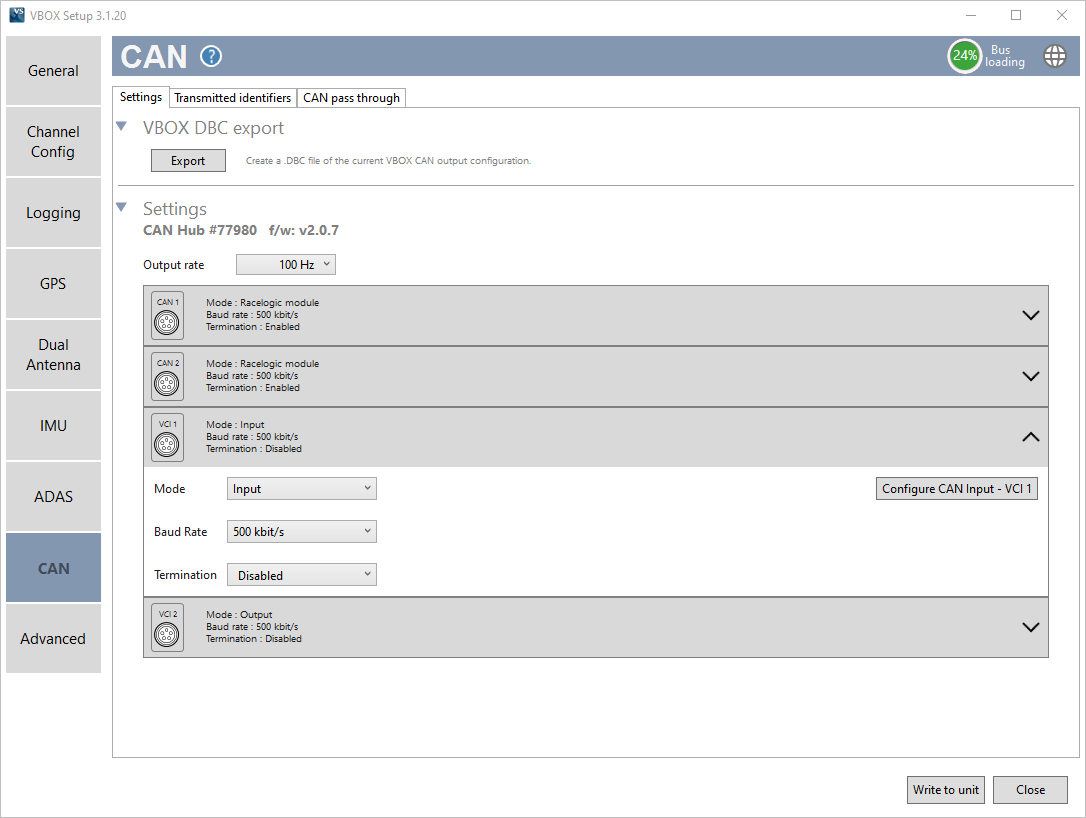Viewport: 1086px width, 818px height.
Task: Click the VCI 2 Mode : Output text
Action: pyautogui.click(x=239, y=614)
